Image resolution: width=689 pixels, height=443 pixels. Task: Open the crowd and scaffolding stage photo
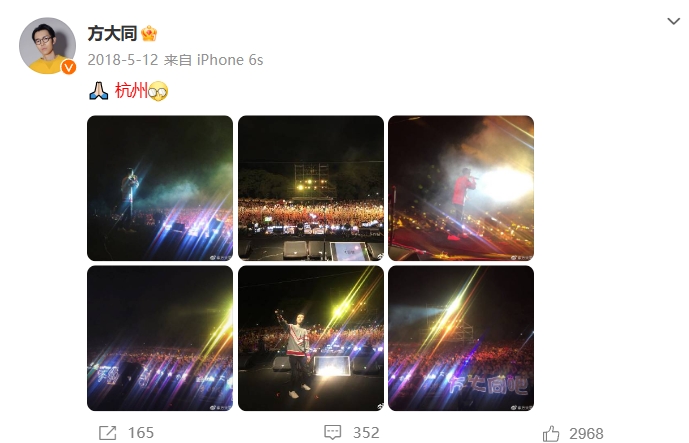click(311, 188)
